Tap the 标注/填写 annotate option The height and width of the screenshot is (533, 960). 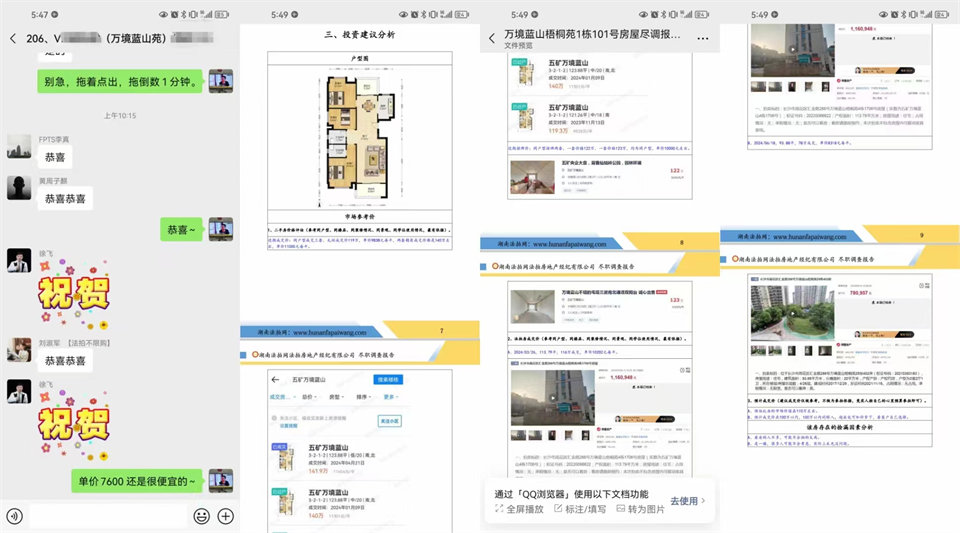point(583,509)
